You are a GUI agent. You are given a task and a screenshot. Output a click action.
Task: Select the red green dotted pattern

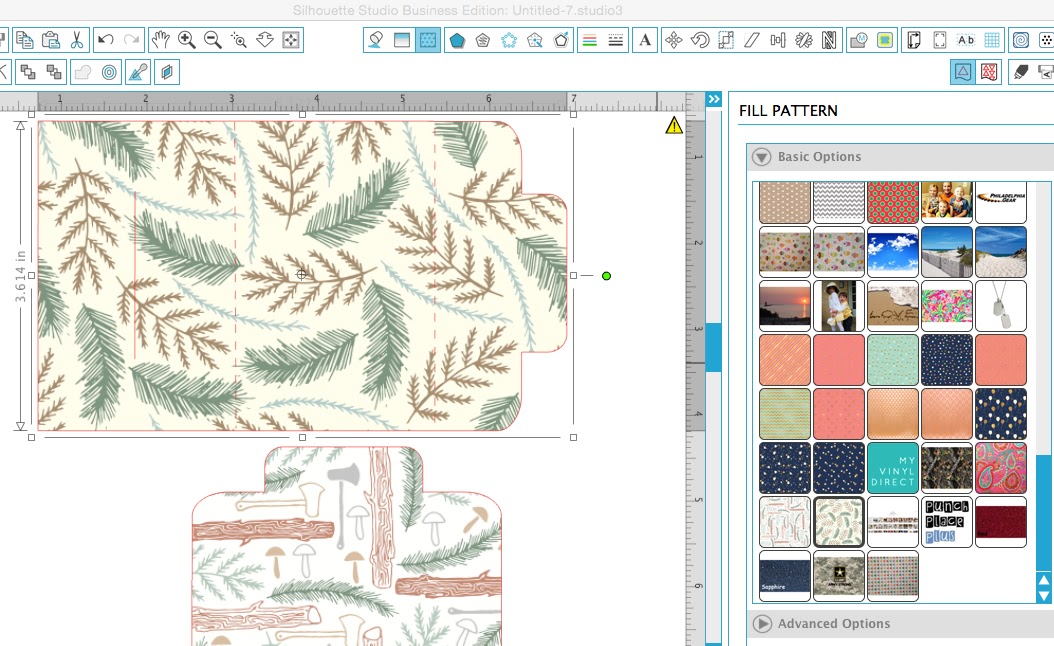[893, 202]
